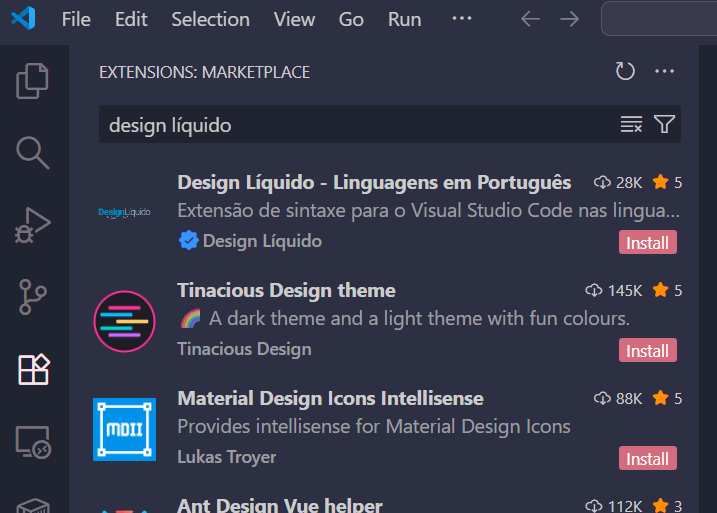717x513 pixels.
Task: Open Views and More Actions menu
Action: pyautogui.click(x=664, y=71)
